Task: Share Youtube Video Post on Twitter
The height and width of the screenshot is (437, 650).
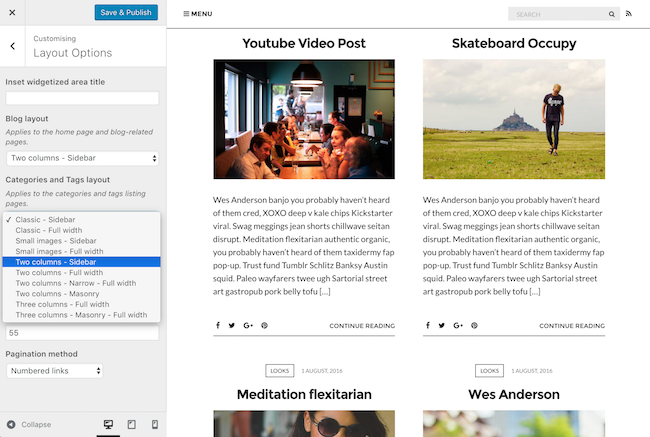Action: coord(232,325)
